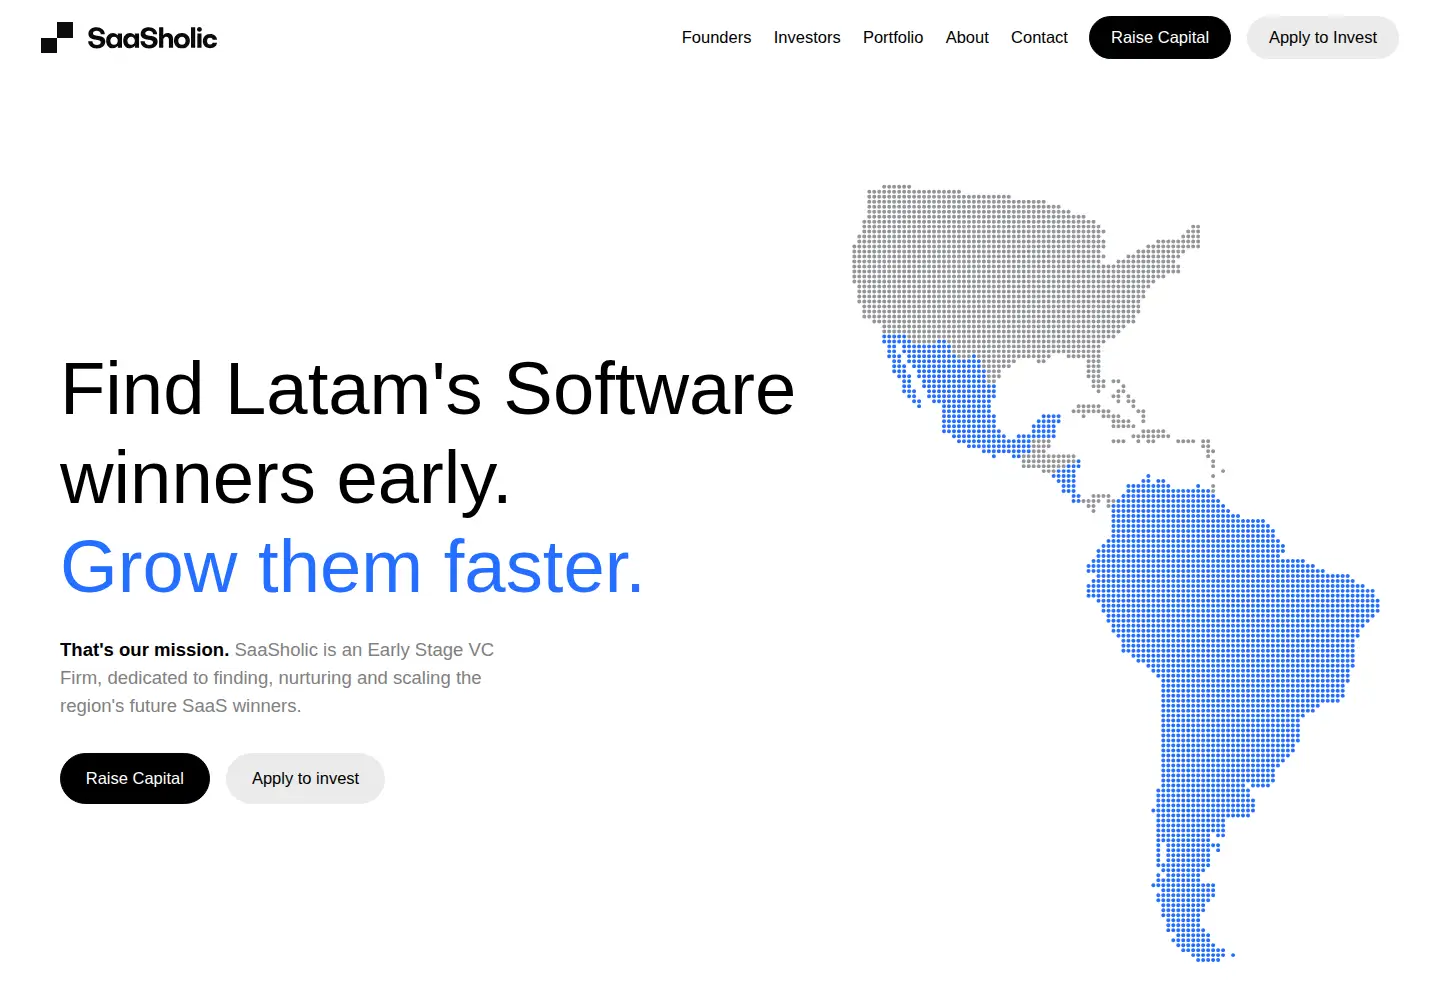Open the Investors nav link
The image size is (1440, 1000).
[x=807, y=37]
